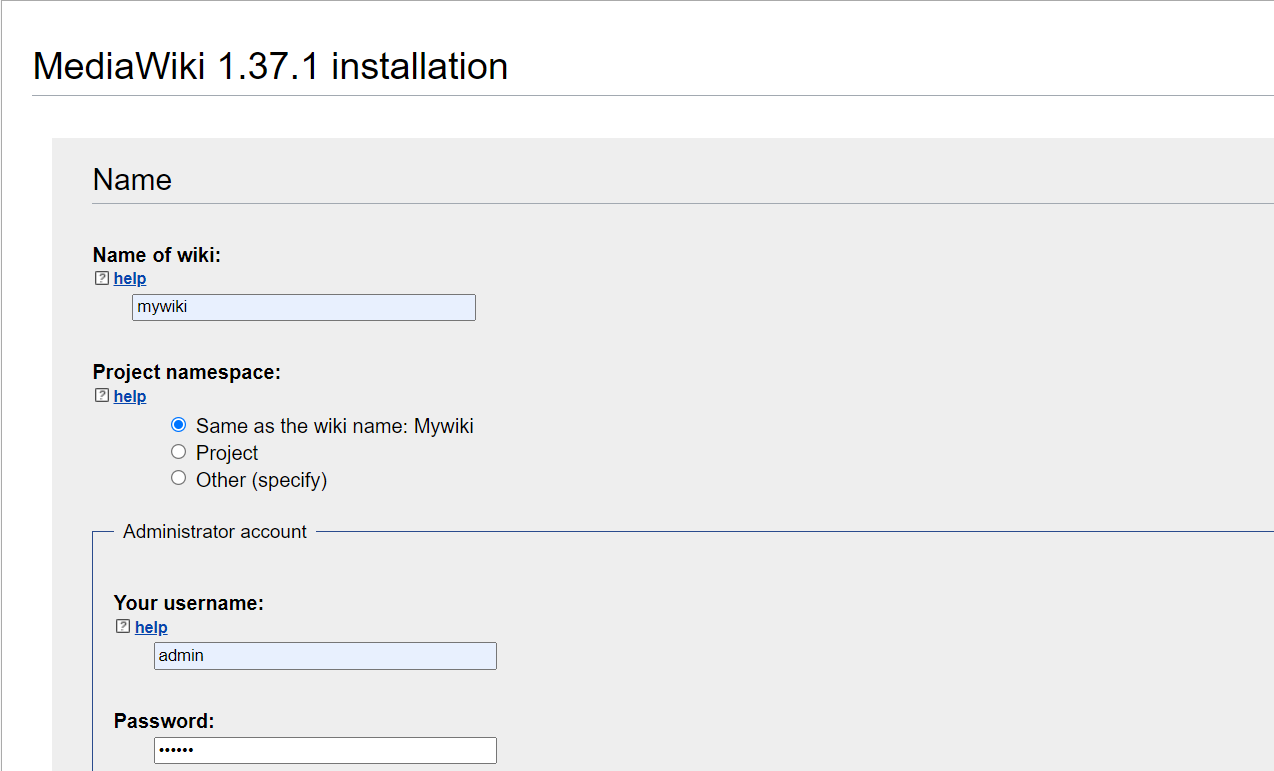Choose the 'Project' namespace option

tap(178, 451)
